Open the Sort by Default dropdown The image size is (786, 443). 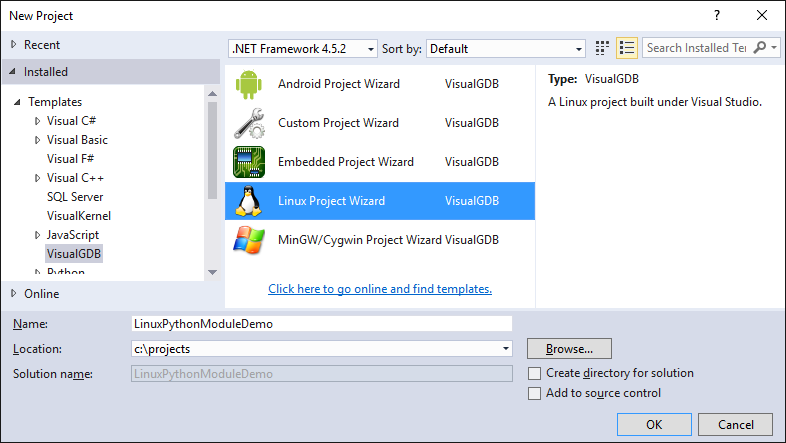(x=506, y=49)
